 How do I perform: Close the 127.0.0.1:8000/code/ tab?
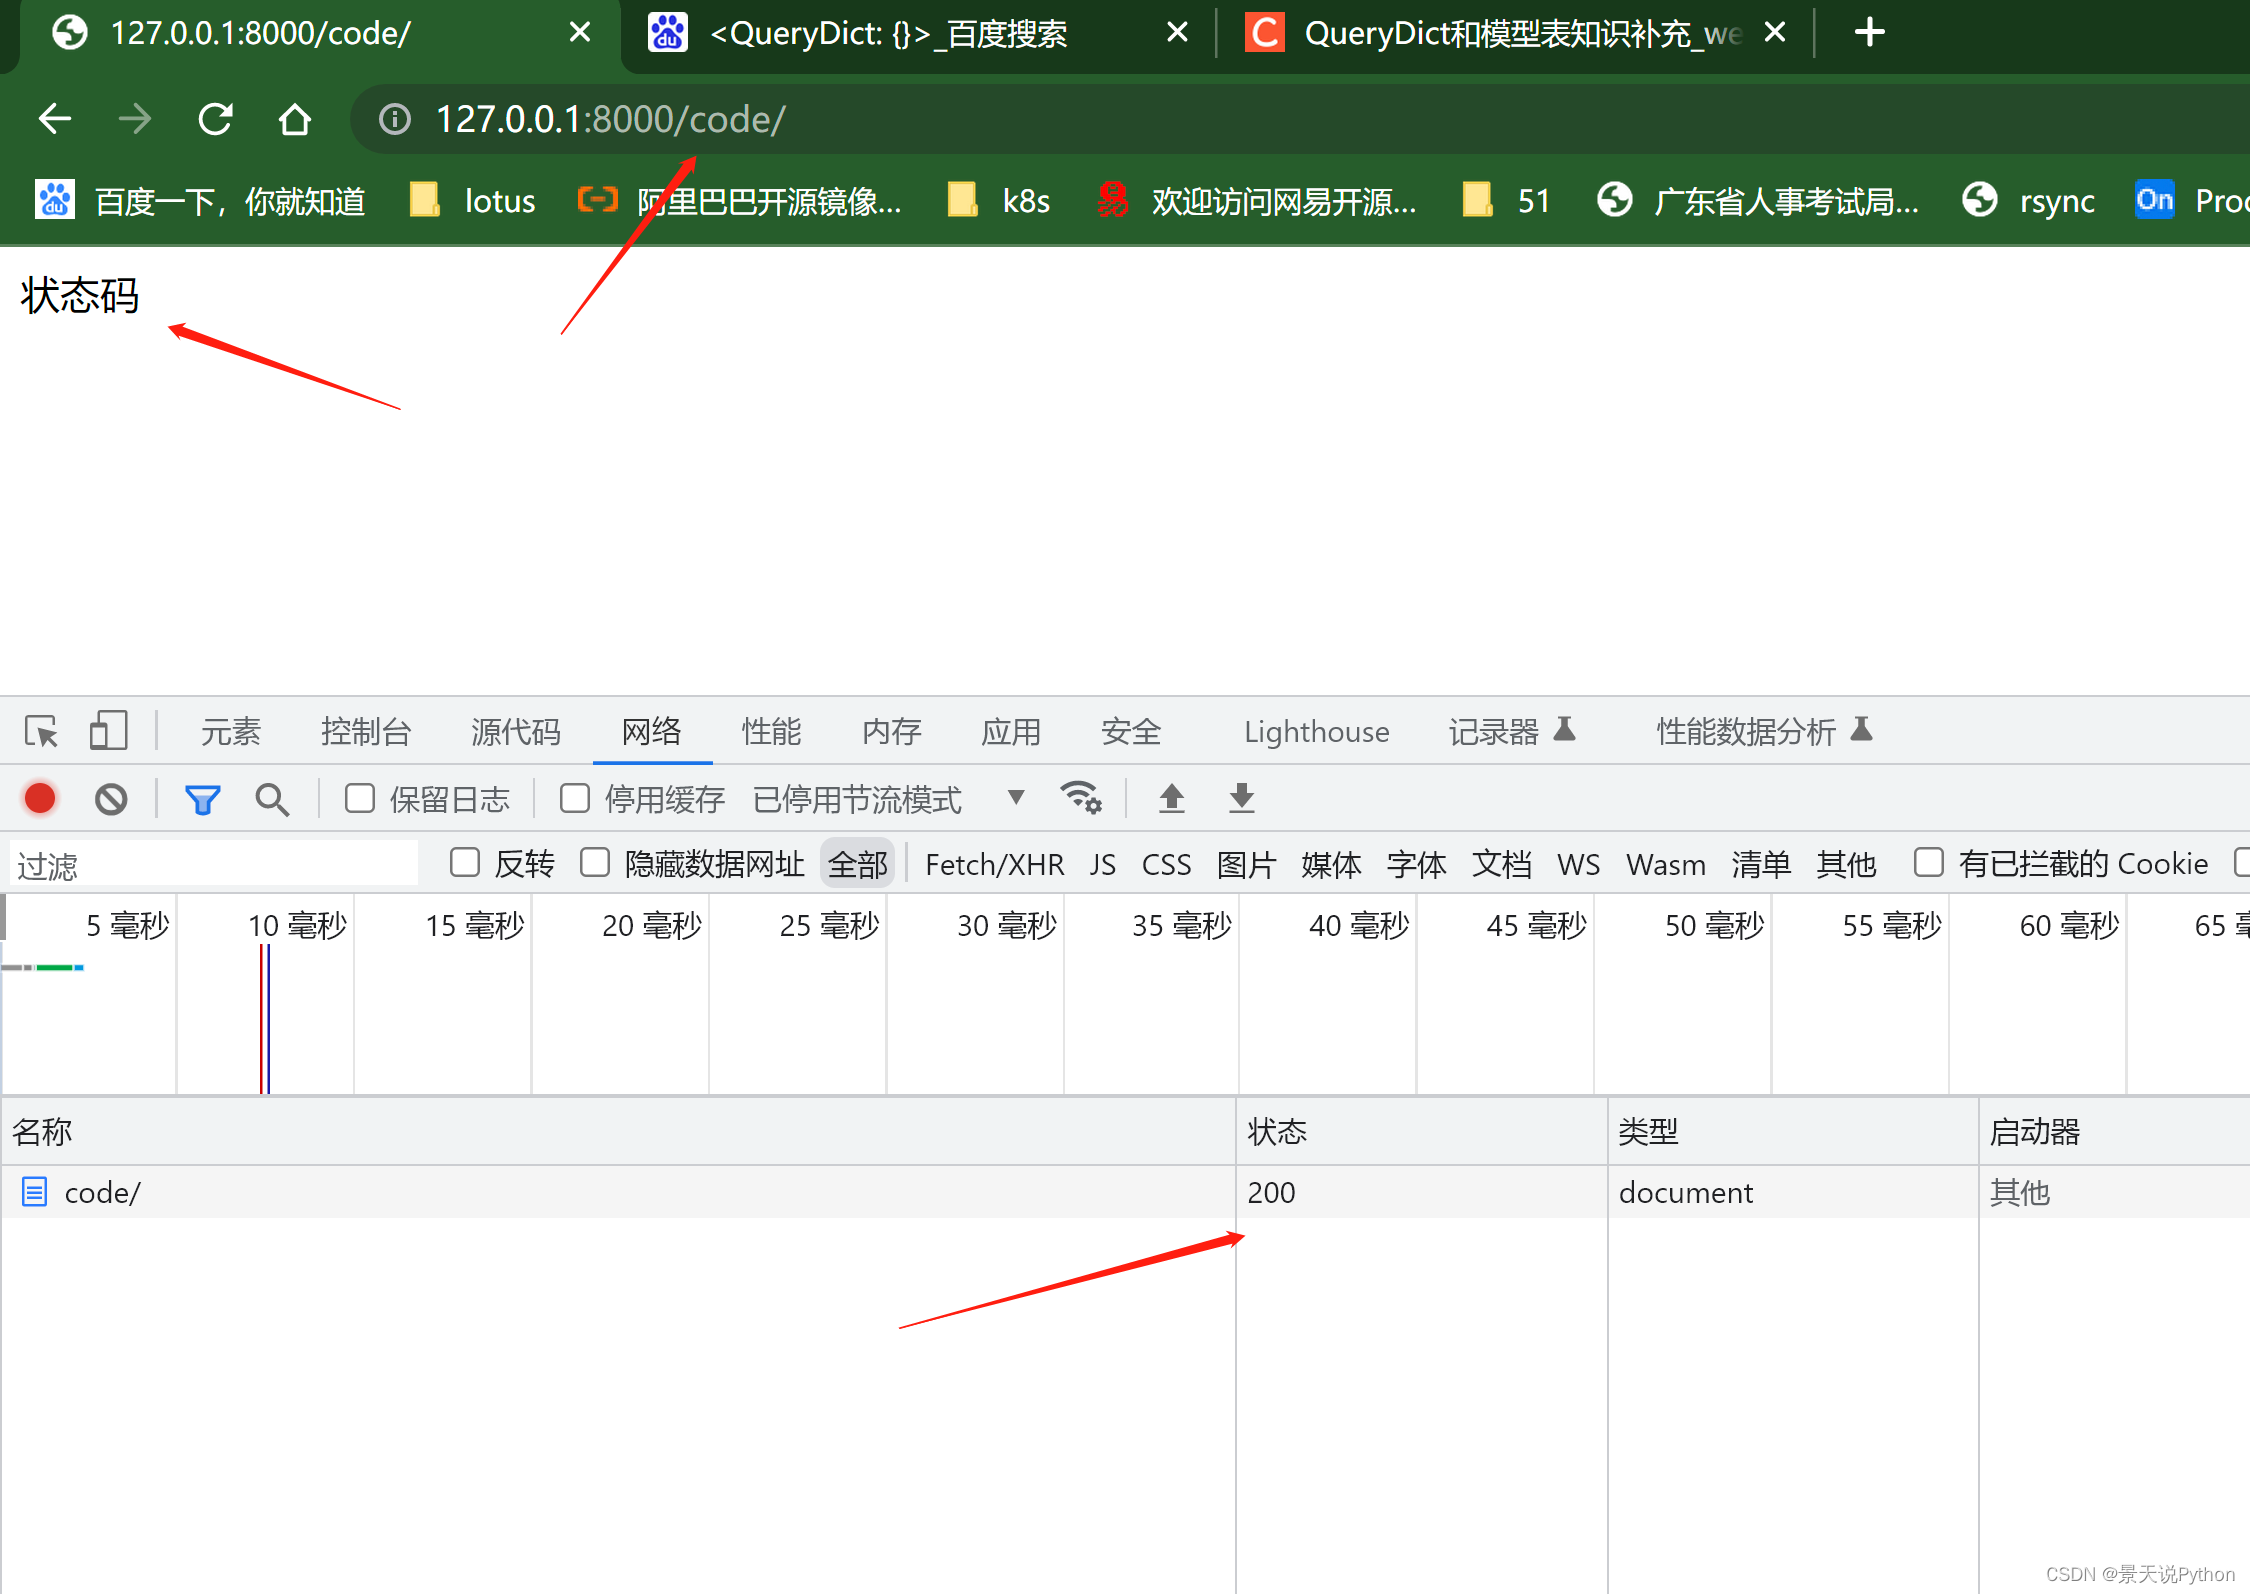pos(580,33)
